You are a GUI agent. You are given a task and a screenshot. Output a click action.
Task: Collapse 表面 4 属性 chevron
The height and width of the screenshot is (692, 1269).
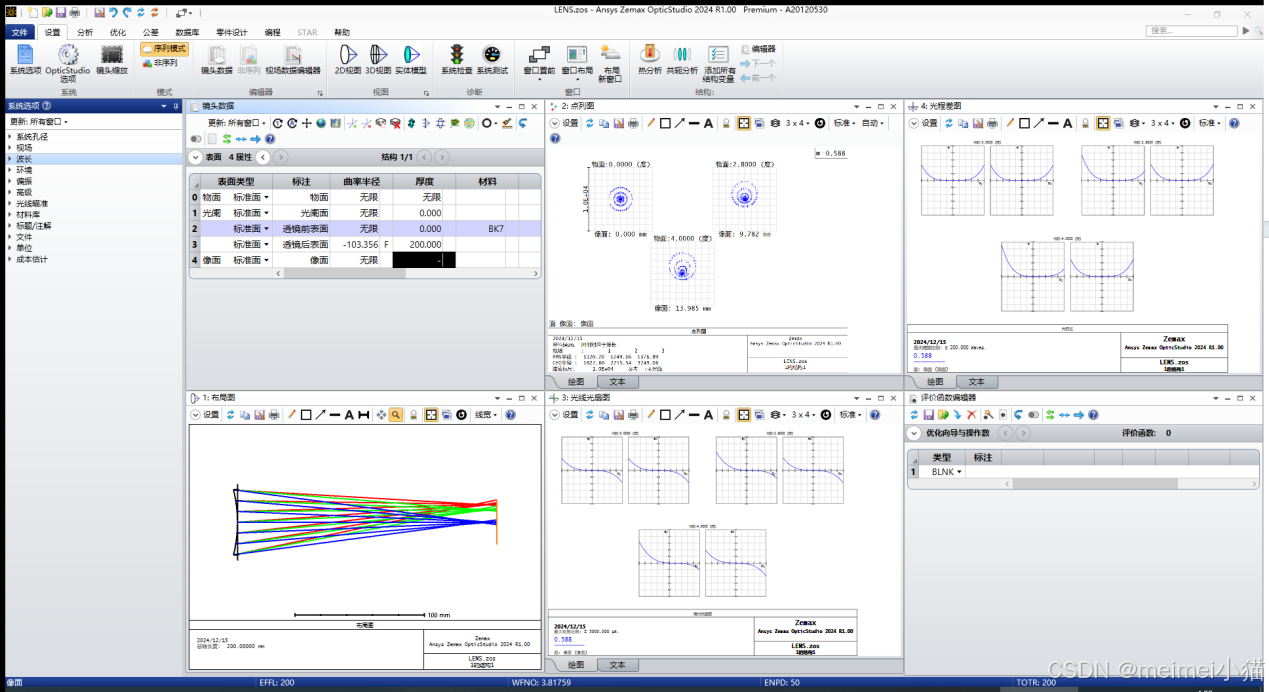point(195,157)
